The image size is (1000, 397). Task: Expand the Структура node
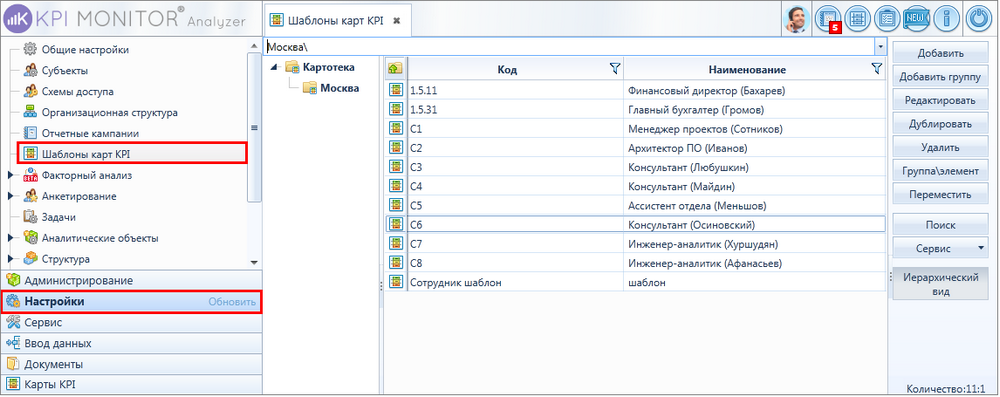10,259
